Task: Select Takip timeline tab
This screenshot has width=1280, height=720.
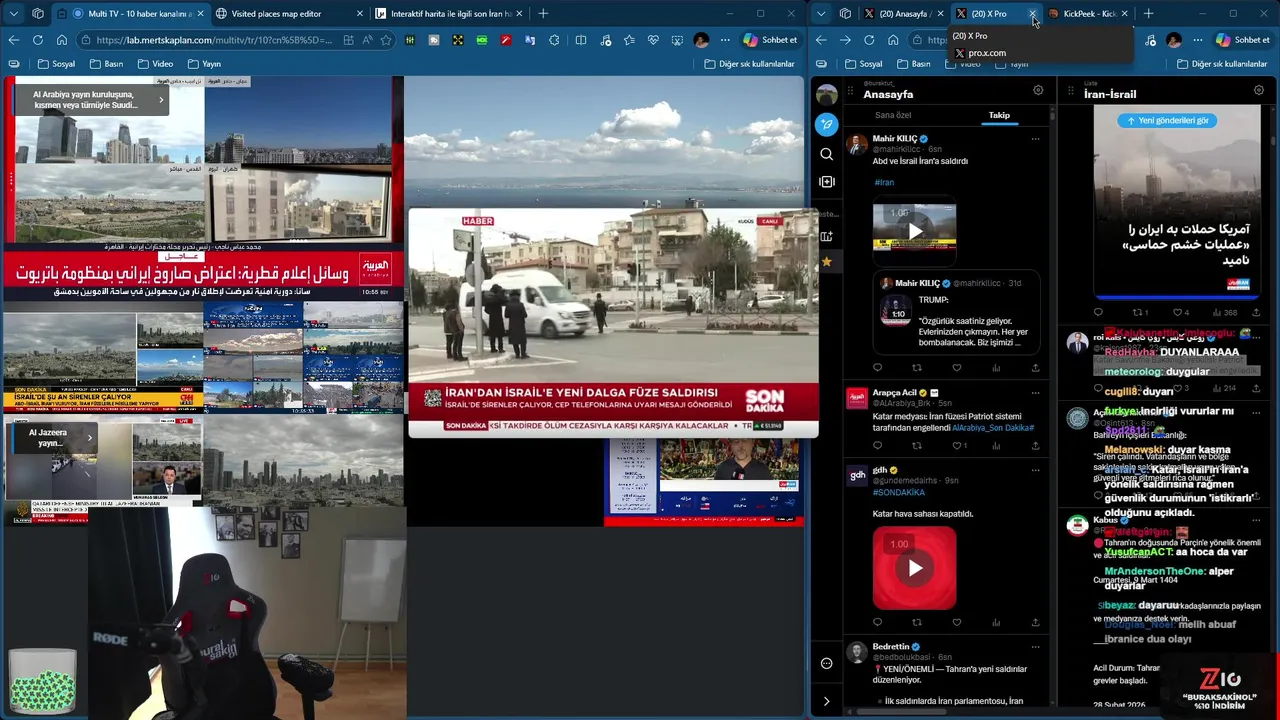Action: pos(999,115)
